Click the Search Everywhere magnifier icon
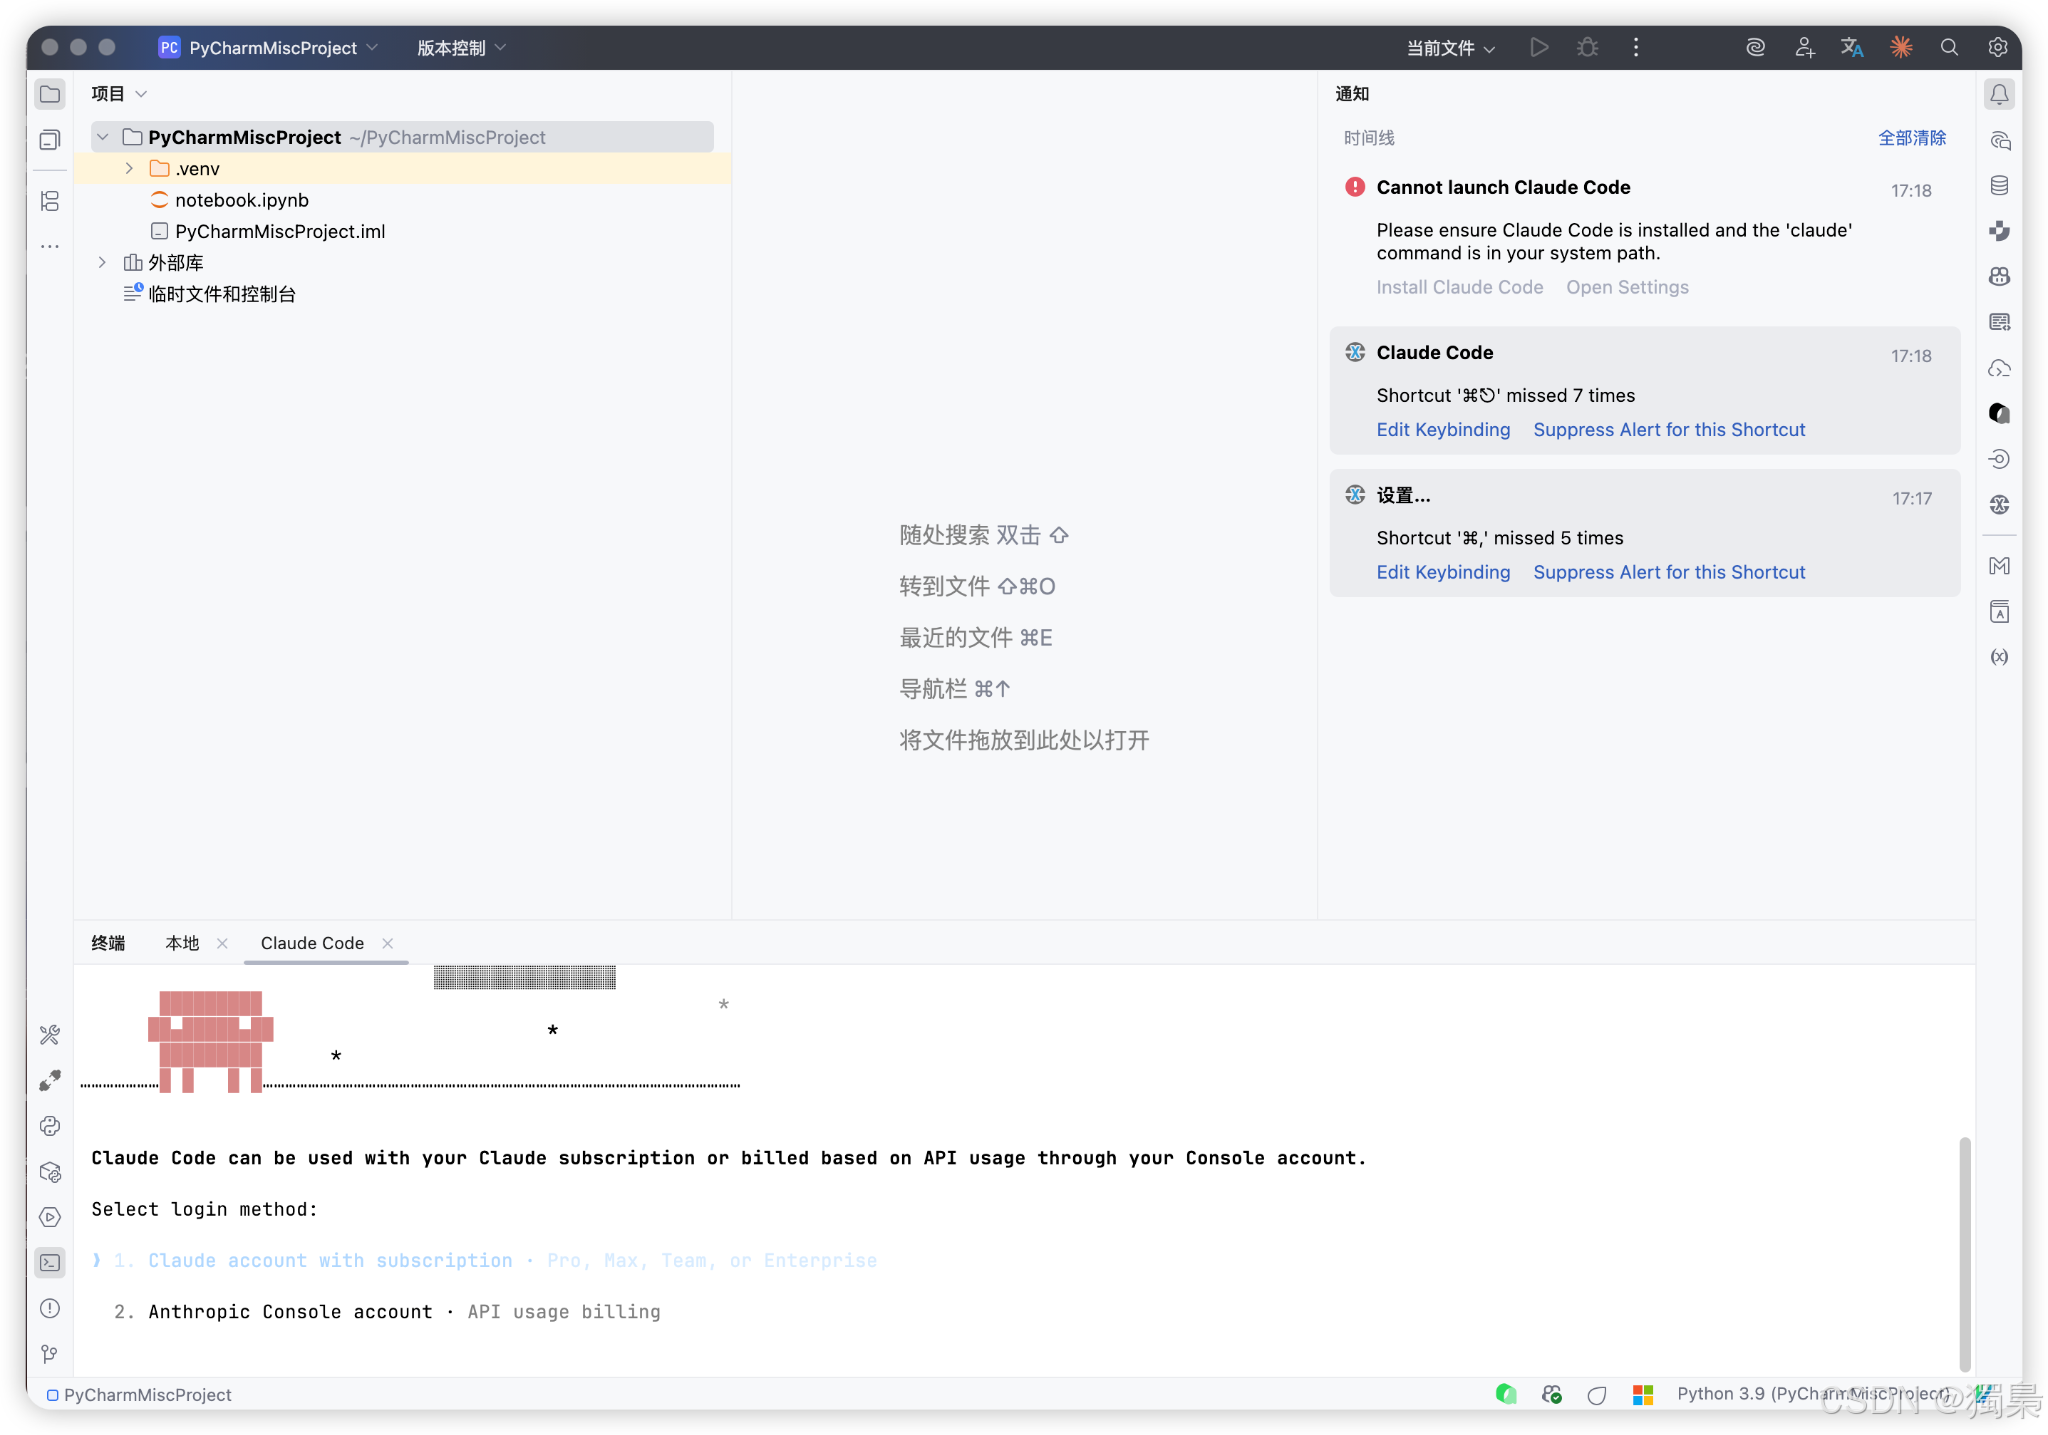This screenshot has width=2048, height=1435. [x=1949, y=47]
